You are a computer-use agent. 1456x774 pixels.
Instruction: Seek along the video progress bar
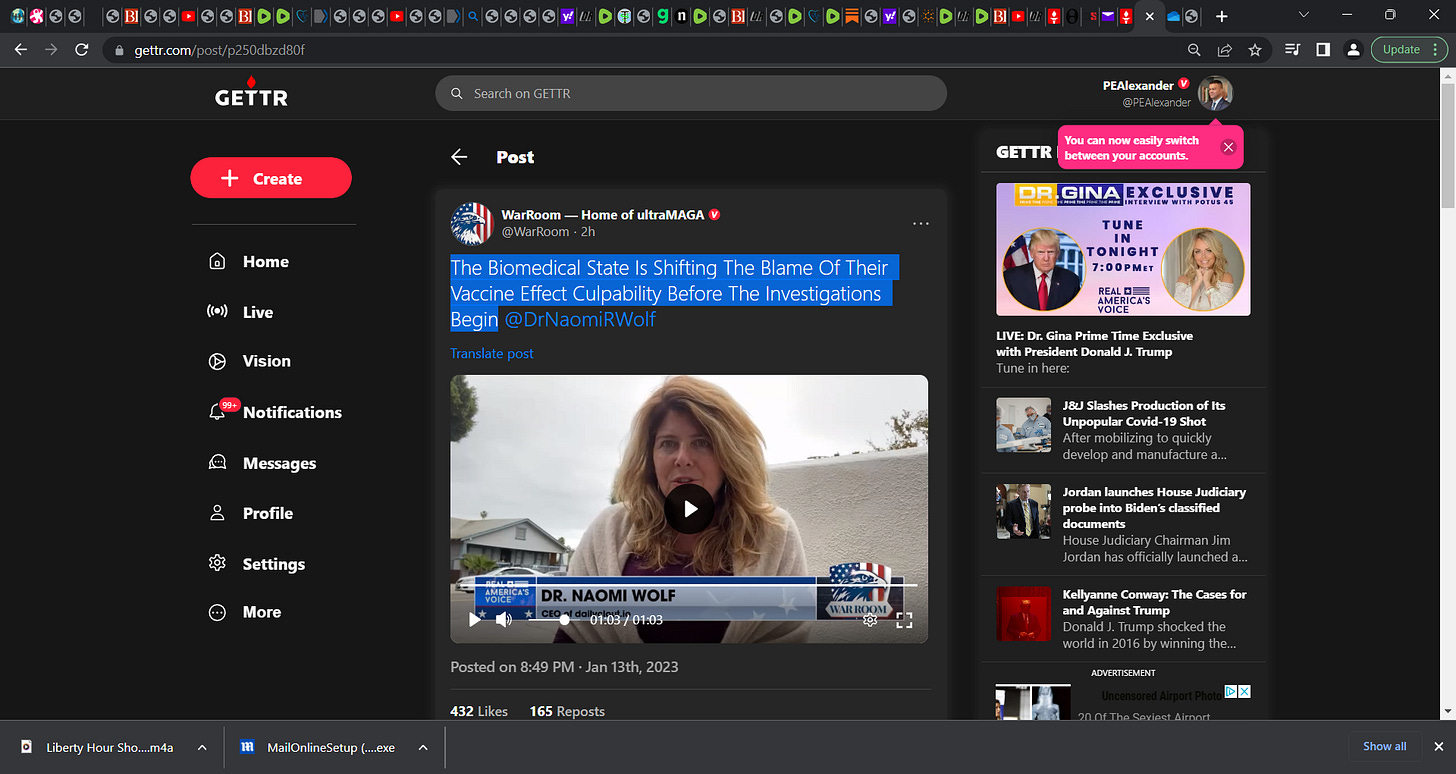coord(689,584)
